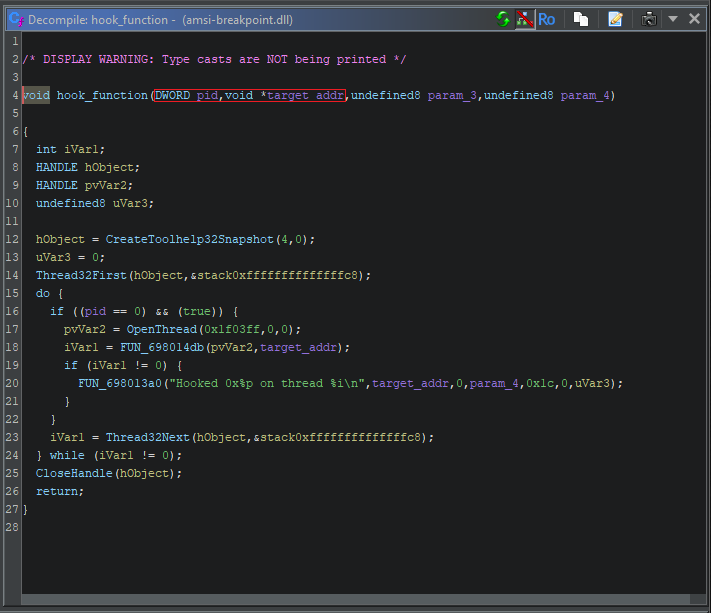Click the Decompile C-function icon in title bar

(x=16, y=19)
